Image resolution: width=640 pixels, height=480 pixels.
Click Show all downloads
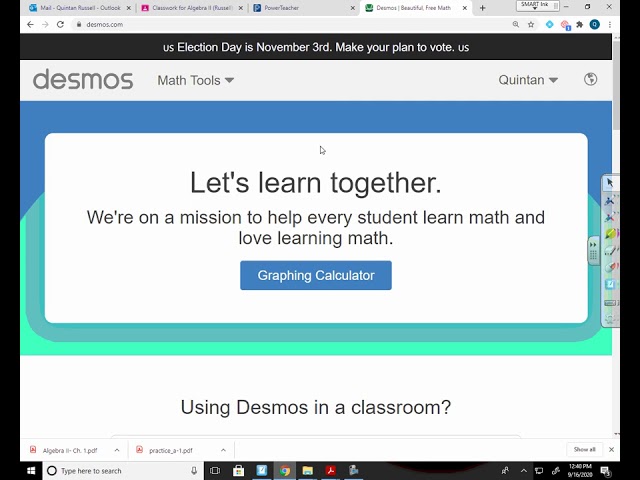[x=584, y=449]
